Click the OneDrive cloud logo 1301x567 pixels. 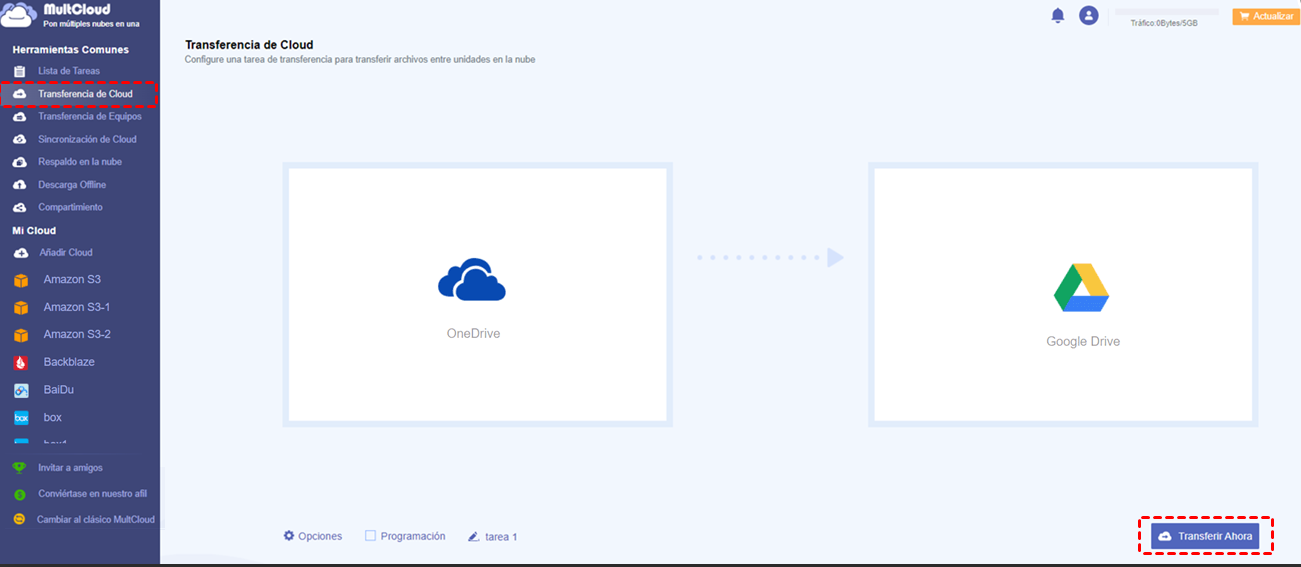tap(472, 281)
